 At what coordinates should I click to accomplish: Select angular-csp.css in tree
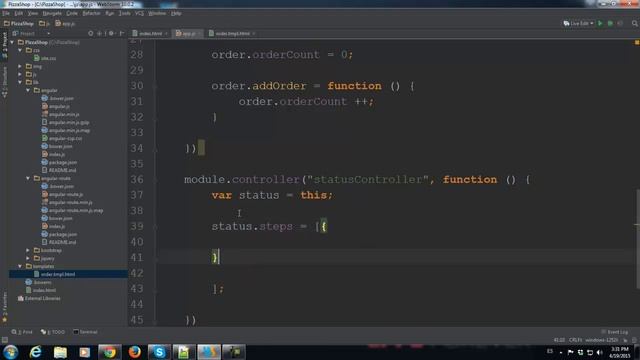coord(62,138)
